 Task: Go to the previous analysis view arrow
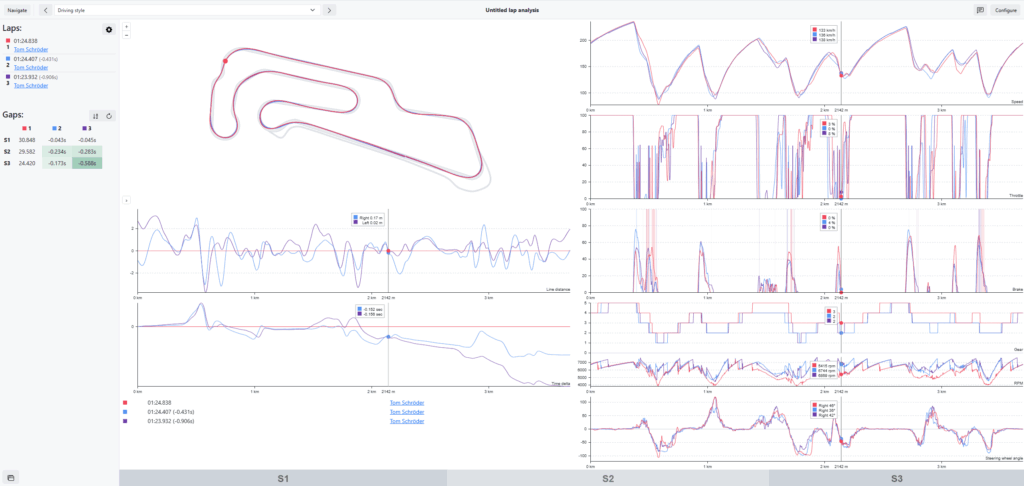pyautogui.click(x=44, y=9)
